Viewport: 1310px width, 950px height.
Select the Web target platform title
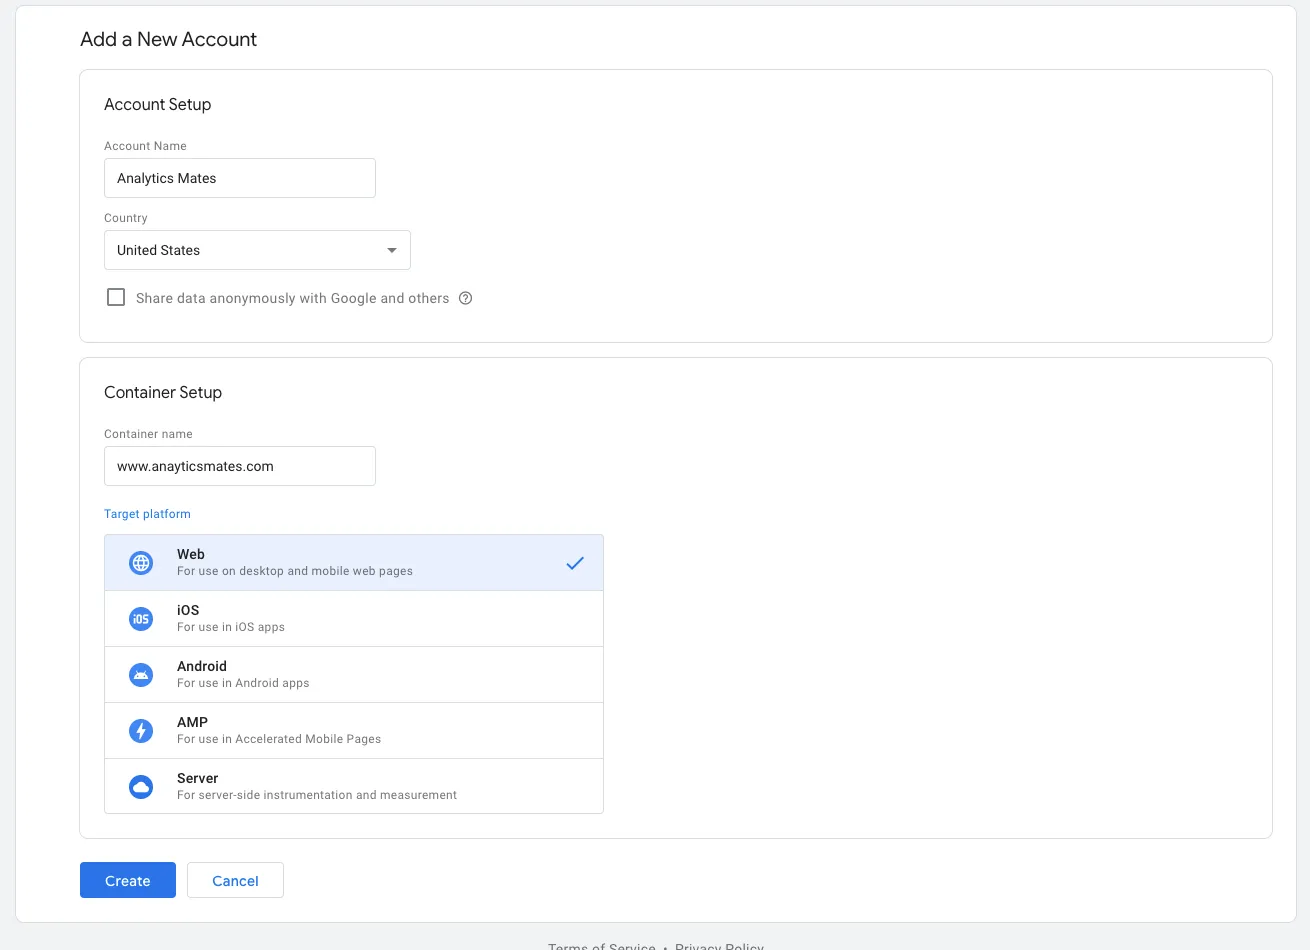[x=191, y=554]
